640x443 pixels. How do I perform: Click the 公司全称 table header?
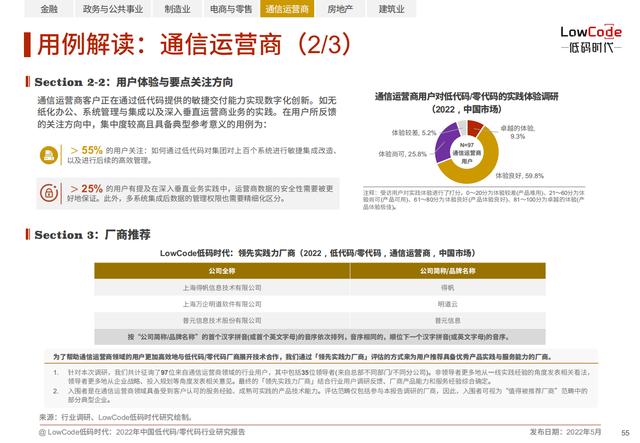[222, 271]
